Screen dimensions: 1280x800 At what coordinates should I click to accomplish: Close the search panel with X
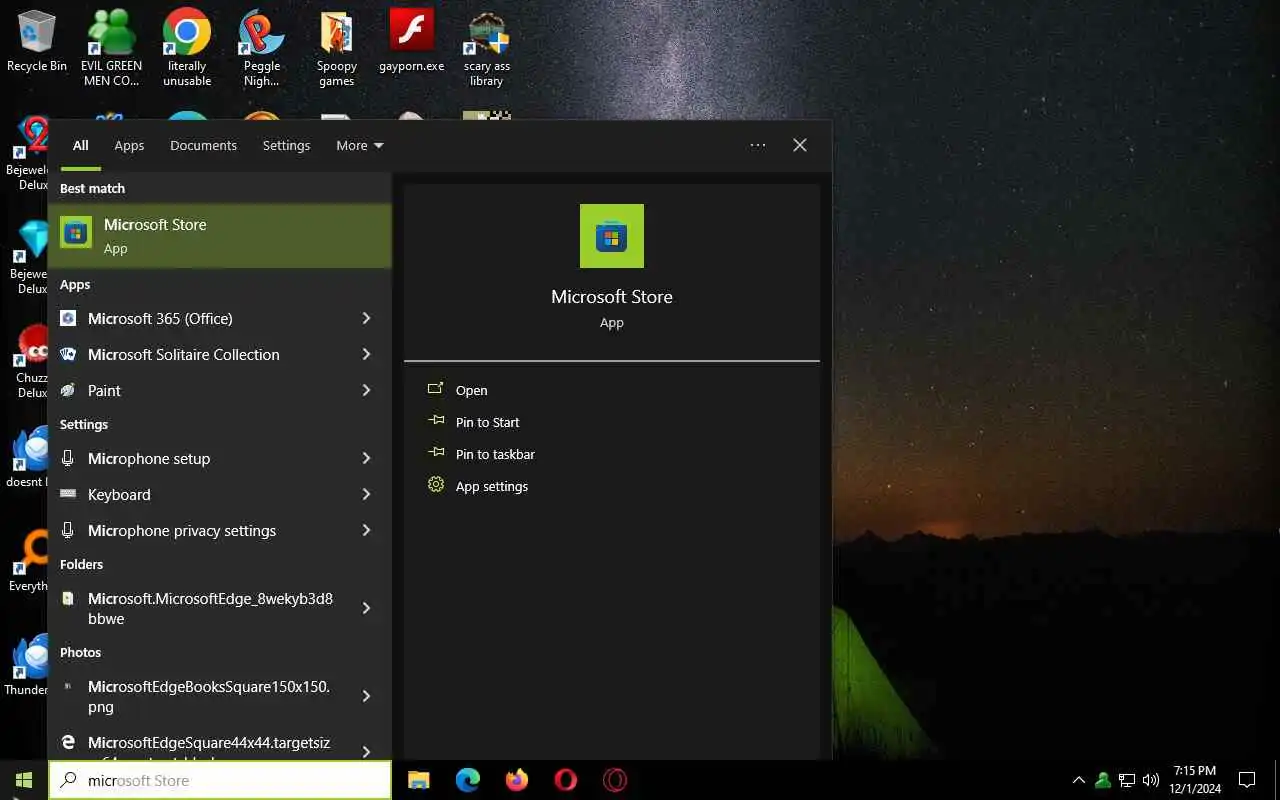point(800,145)
